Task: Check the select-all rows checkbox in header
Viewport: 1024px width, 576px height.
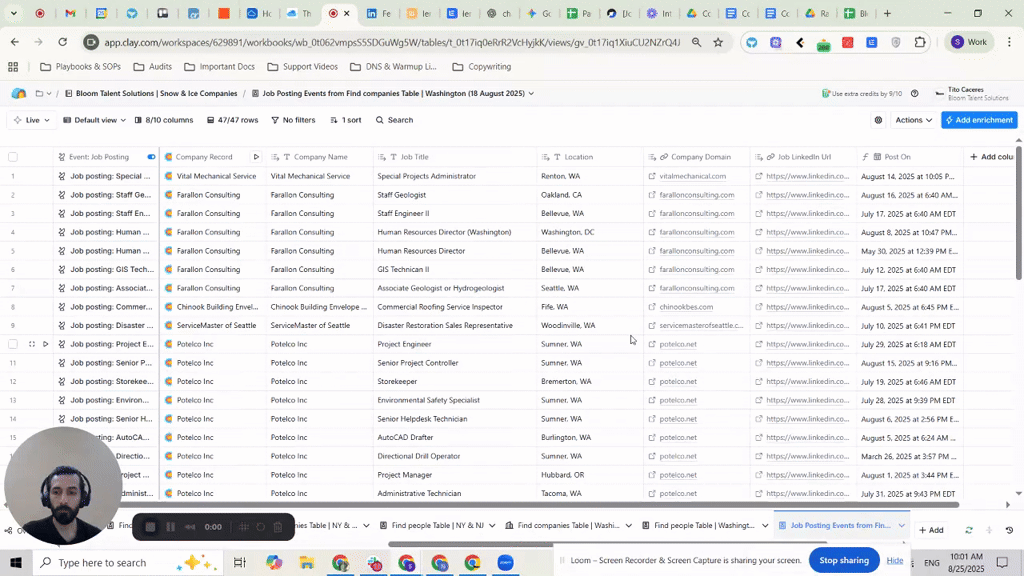Action: coord(13,157)
